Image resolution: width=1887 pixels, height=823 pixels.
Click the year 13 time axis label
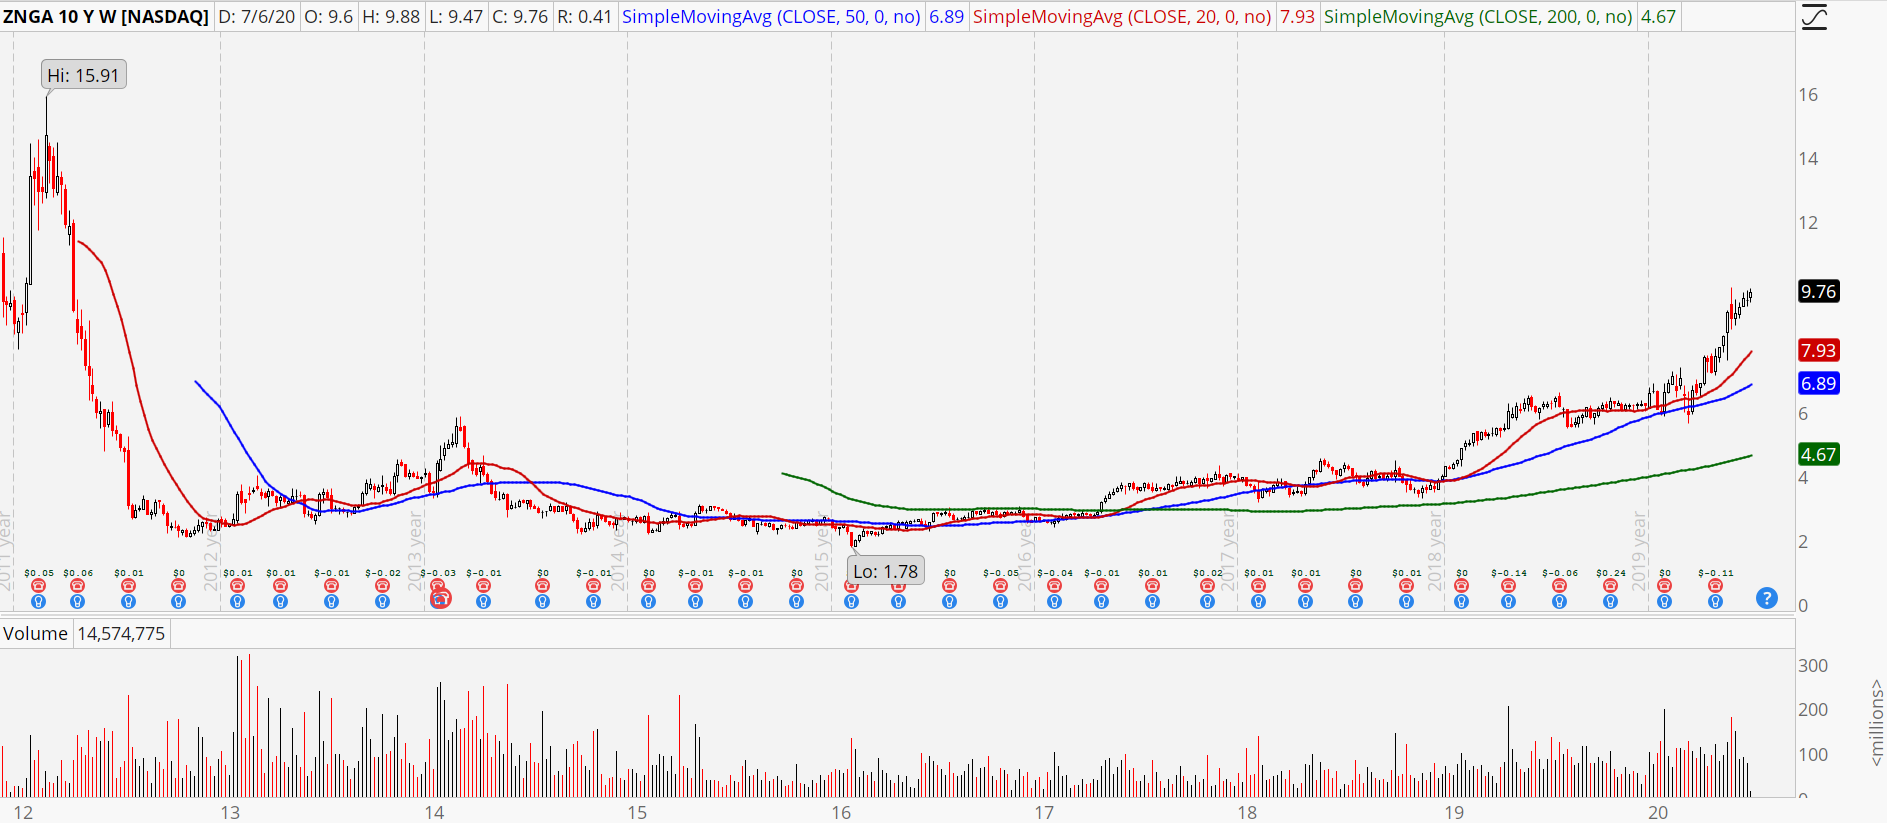click(x=230, y=812)
